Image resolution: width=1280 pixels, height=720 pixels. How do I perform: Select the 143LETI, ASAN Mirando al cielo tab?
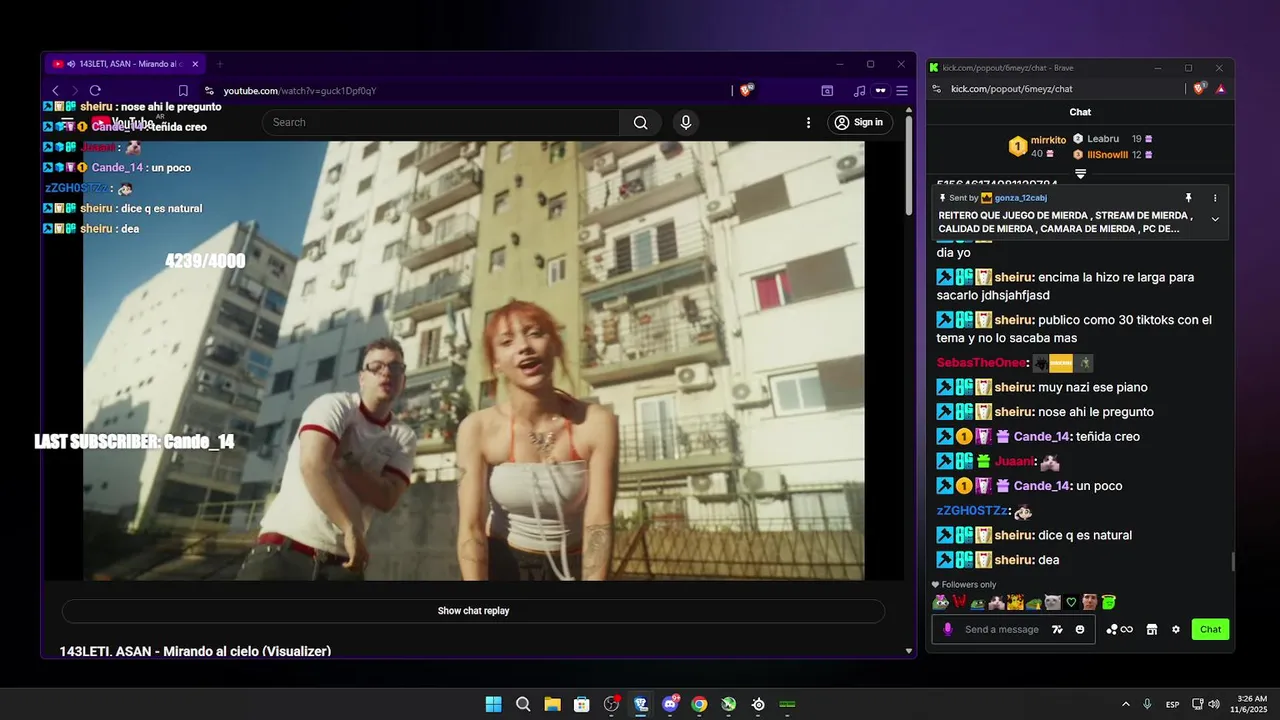(126, 64)
